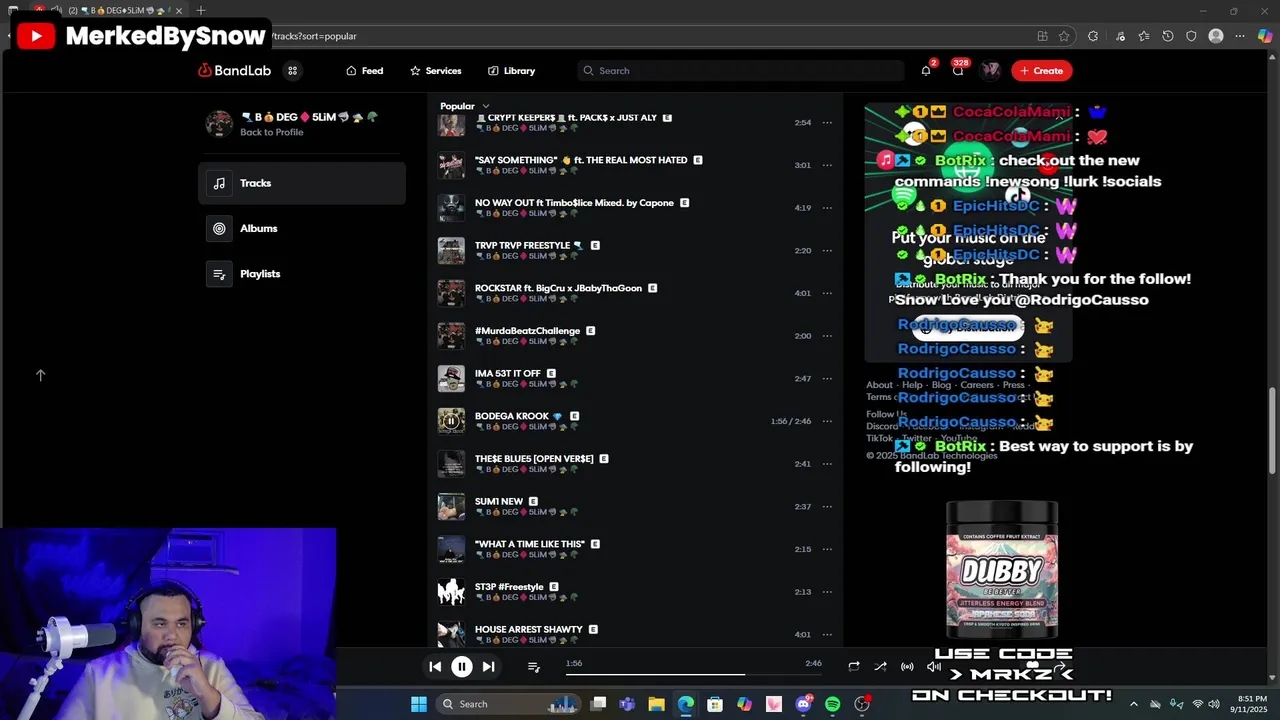Skip to the next track in player

pos(488,666)
